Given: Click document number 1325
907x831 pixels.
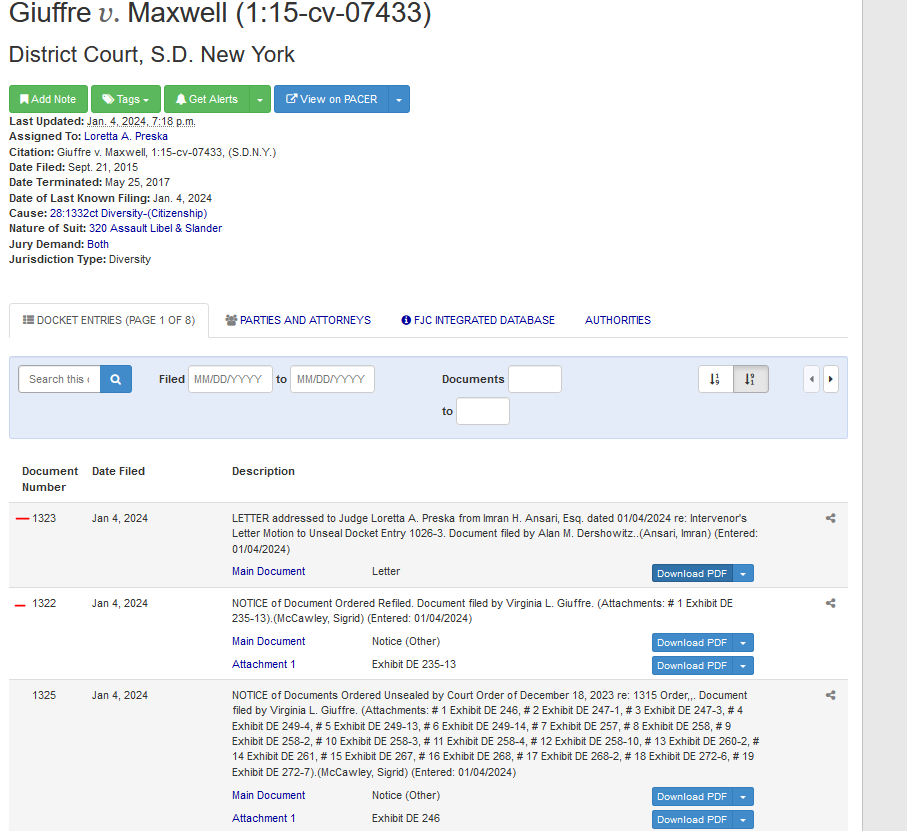Looking at the screenshot, I should (44, 695).
